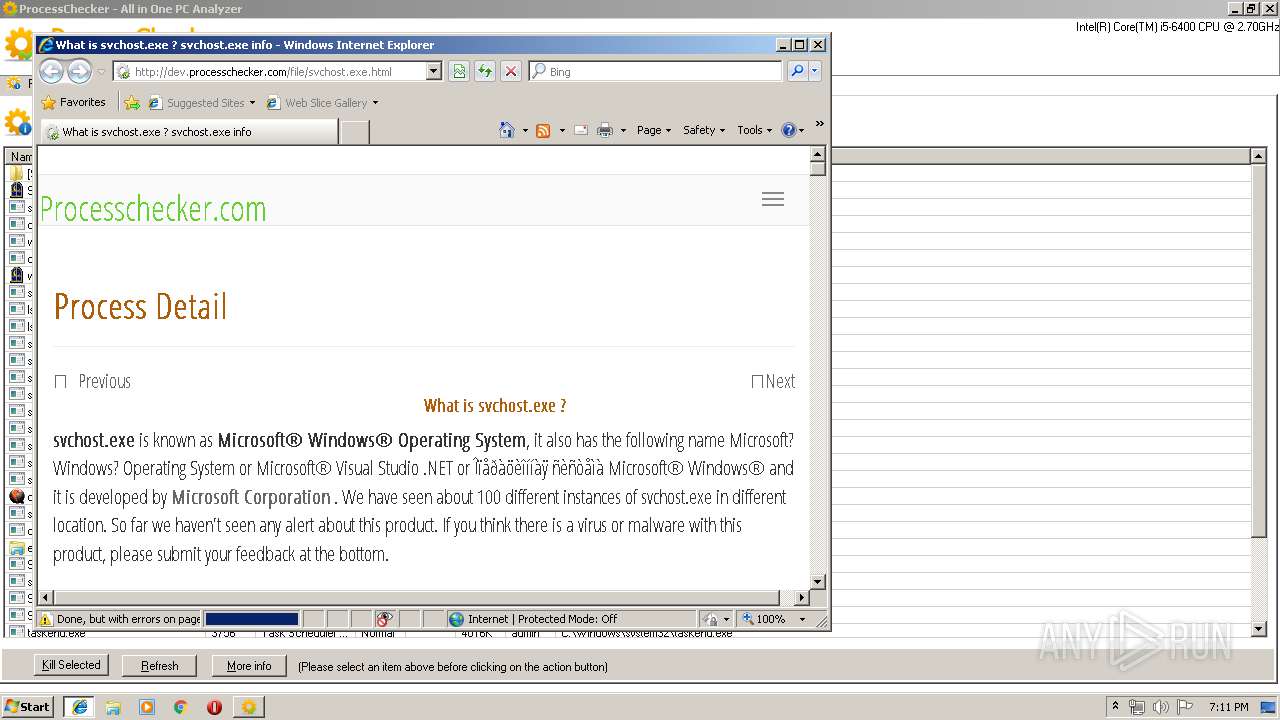1280x720 pixels.
Task: Click the popup blocker status icon
Action: click(x=385, y=619)
